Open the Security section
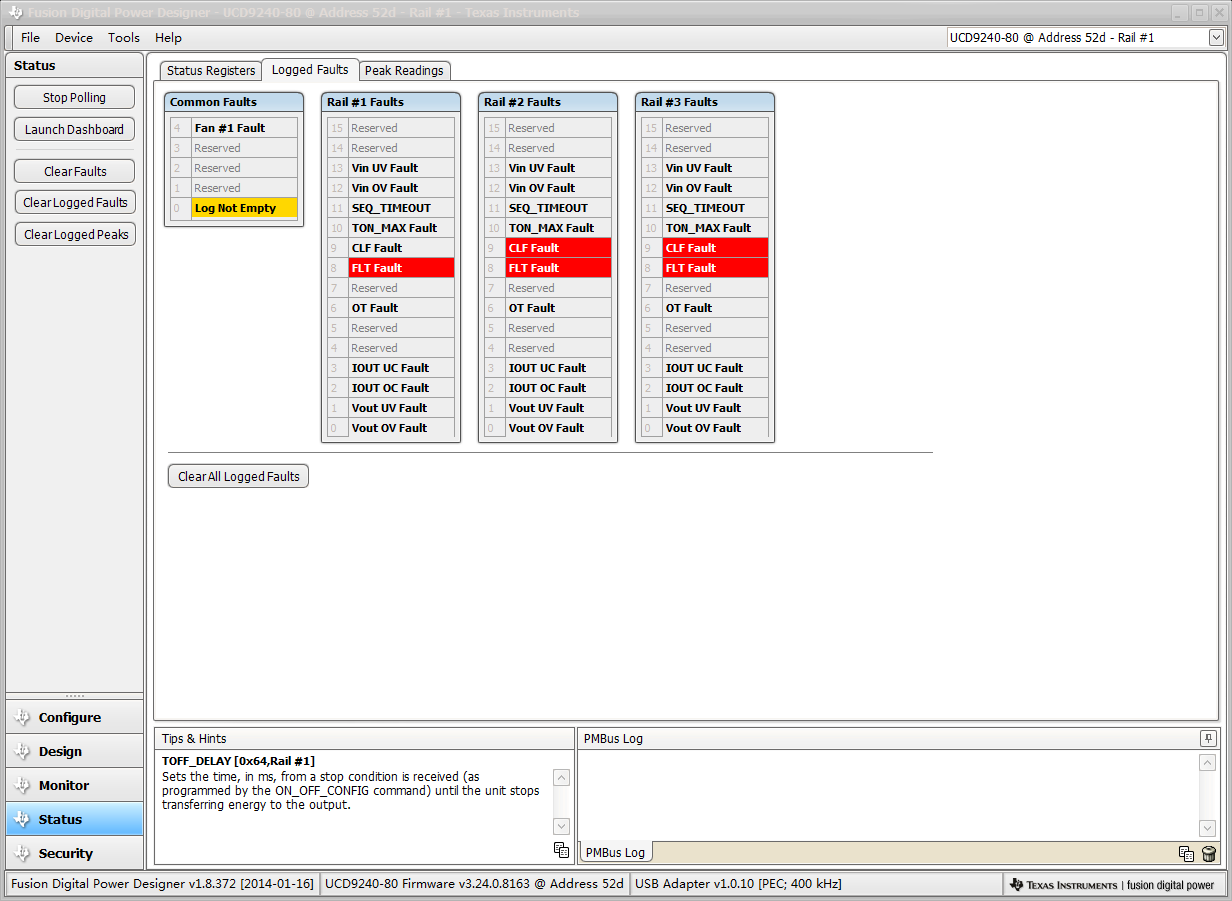The width and height of the screenshot is (1232, 901). (x=74, y=854)
